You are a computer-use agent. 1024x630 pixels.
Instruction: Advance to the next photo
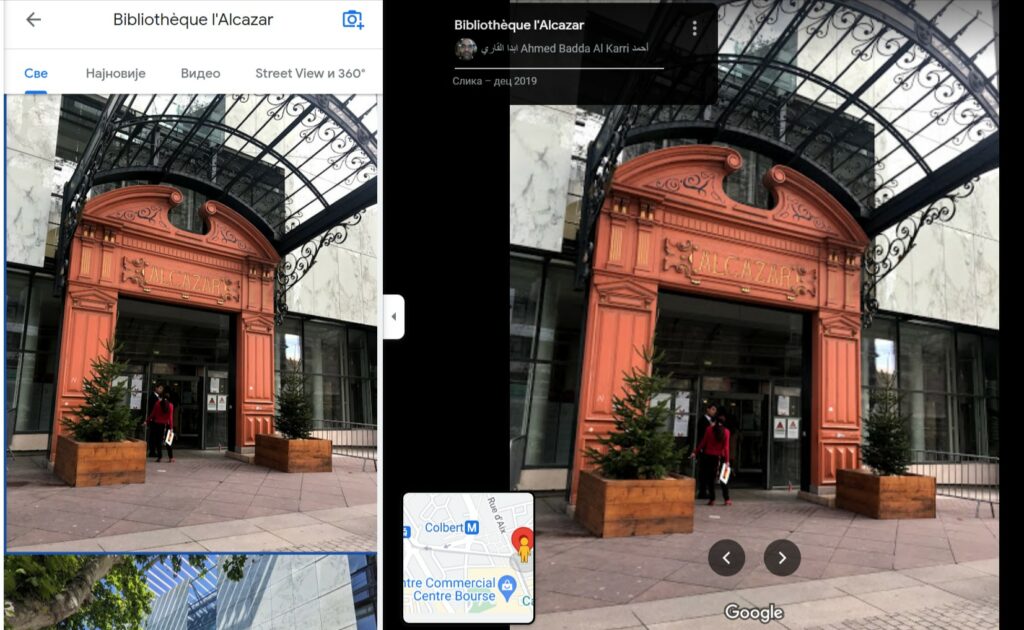(782, 558)
